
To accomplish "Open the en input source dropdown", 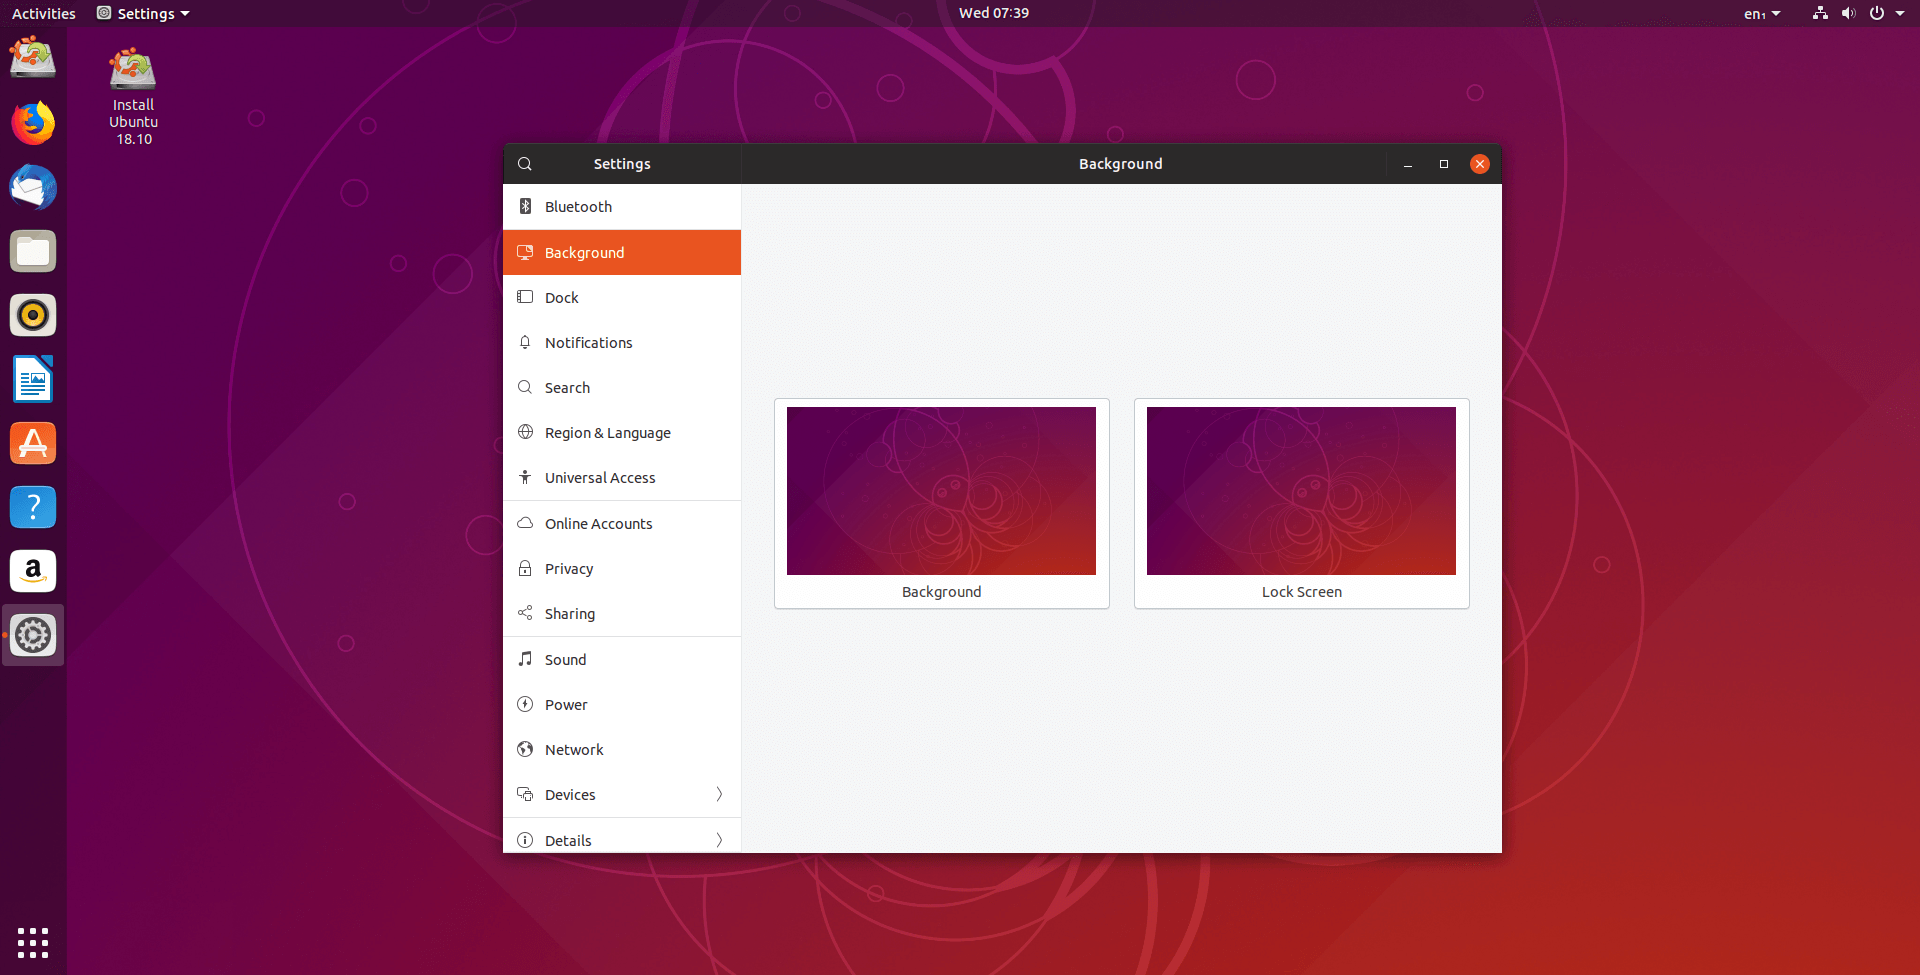I will tap(1762, 13).
